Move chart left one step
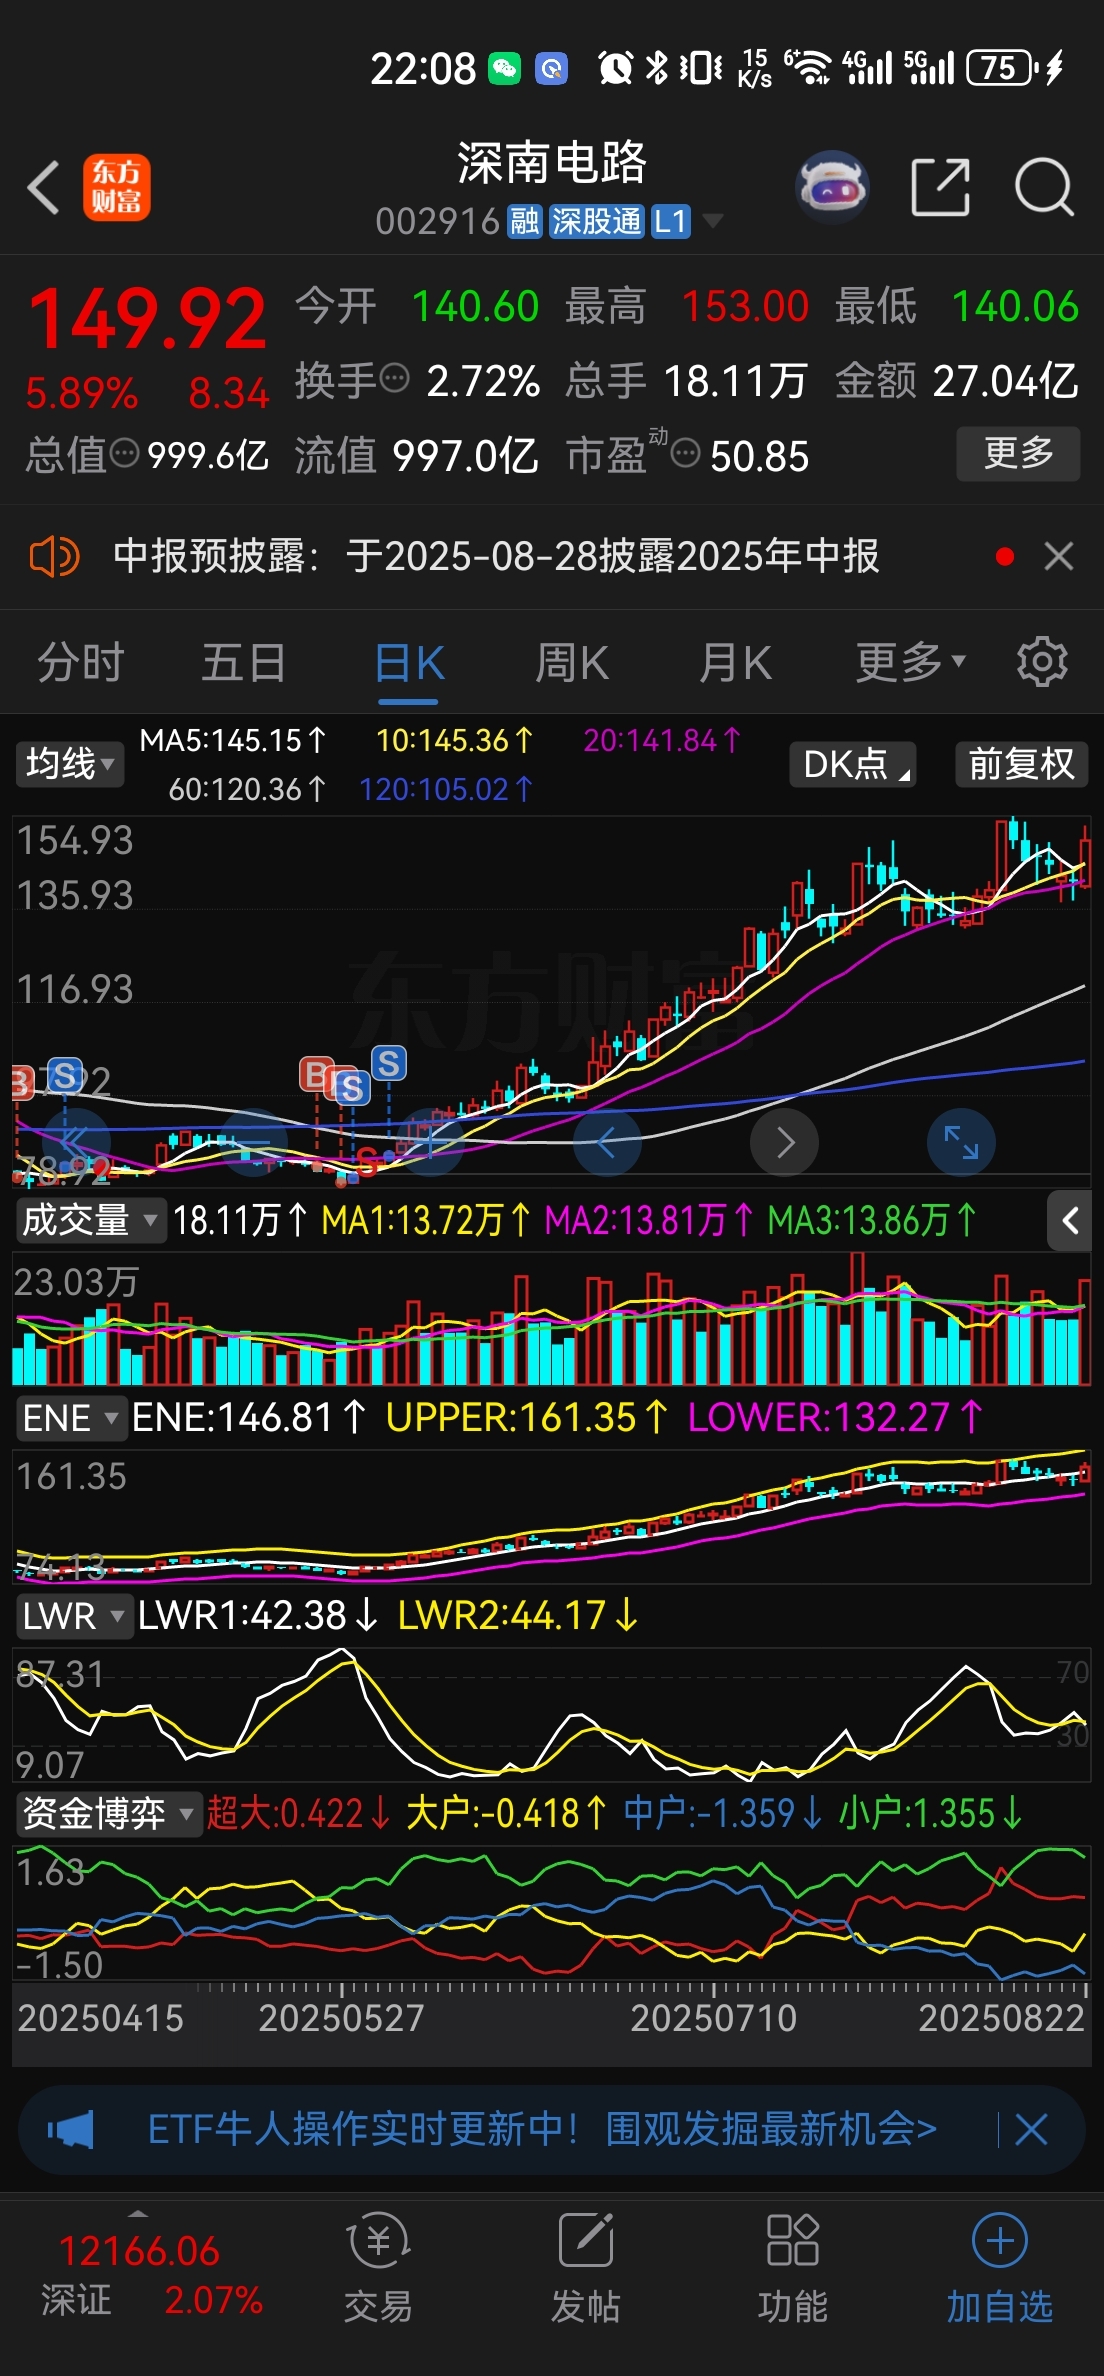1104x2376 pixels. [x=607, y=1142]
